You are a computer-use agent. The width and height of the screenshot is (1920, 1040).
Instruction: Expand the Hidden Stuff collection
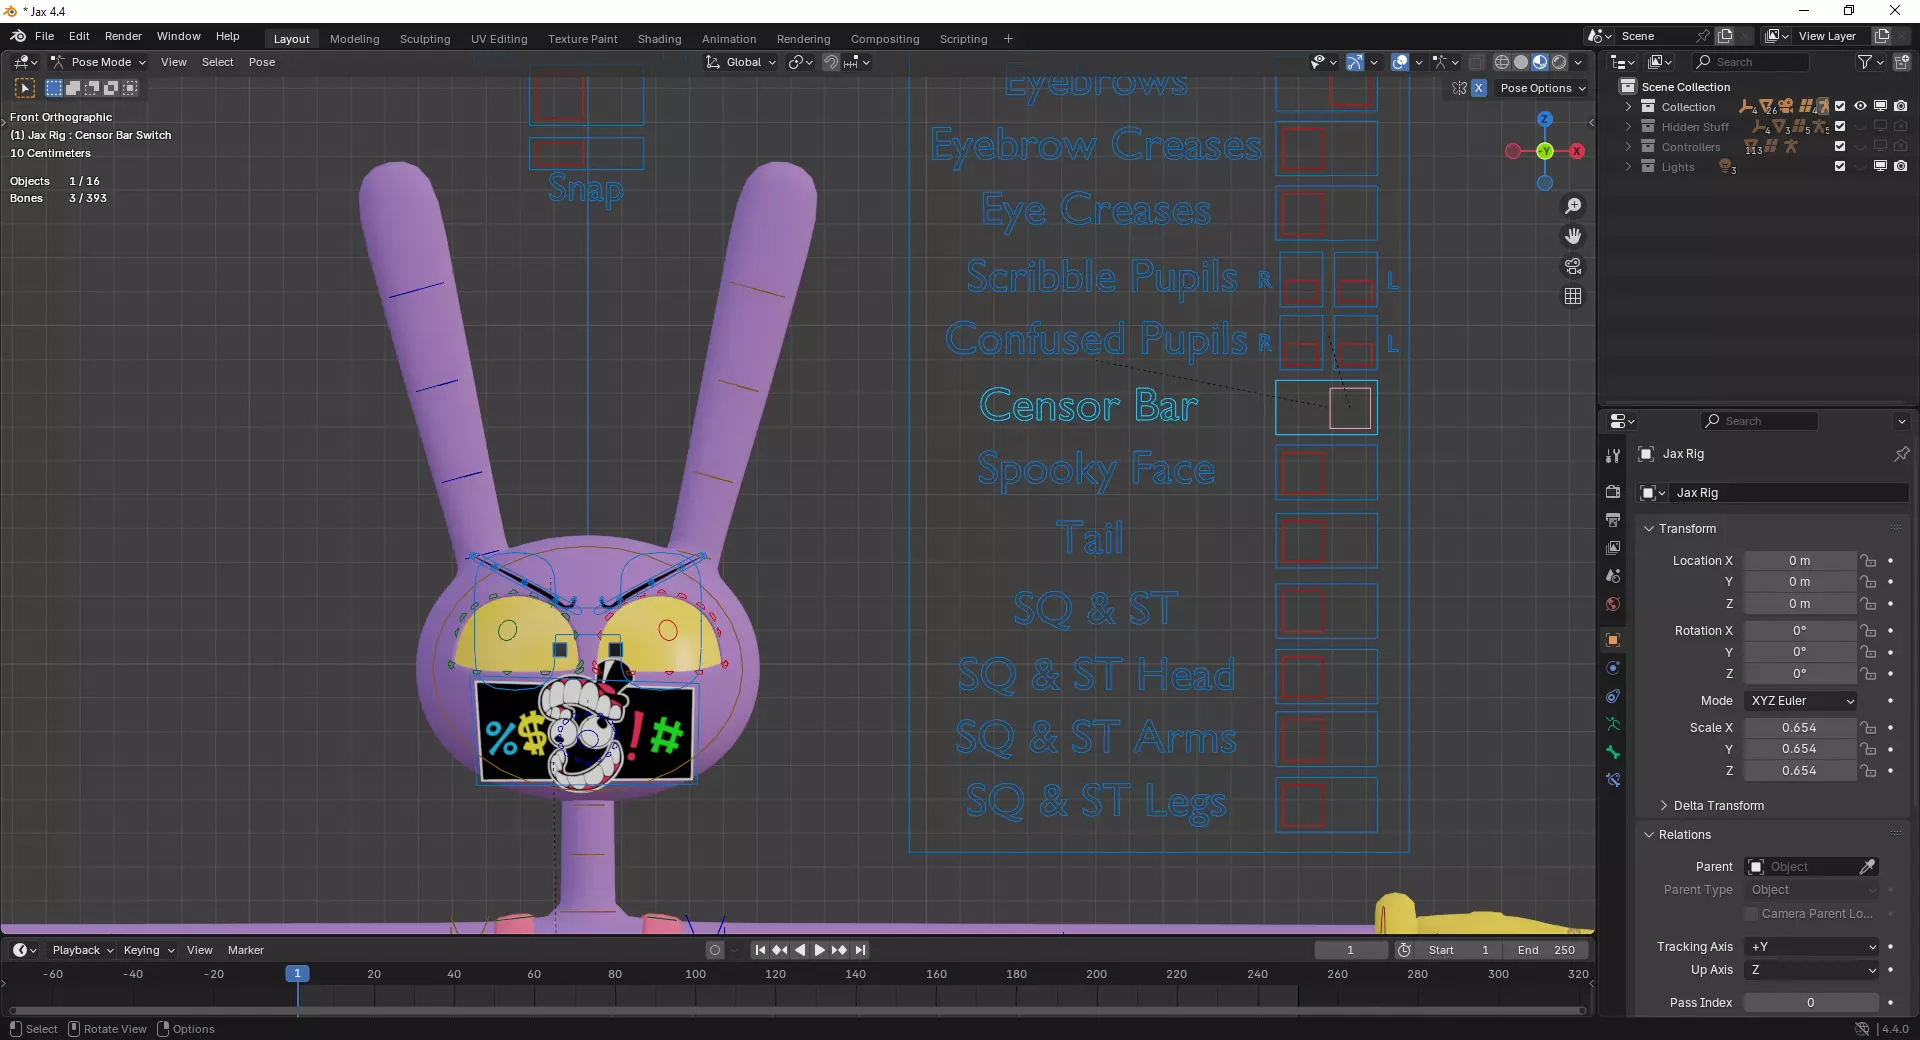[x=1628, y=126]
